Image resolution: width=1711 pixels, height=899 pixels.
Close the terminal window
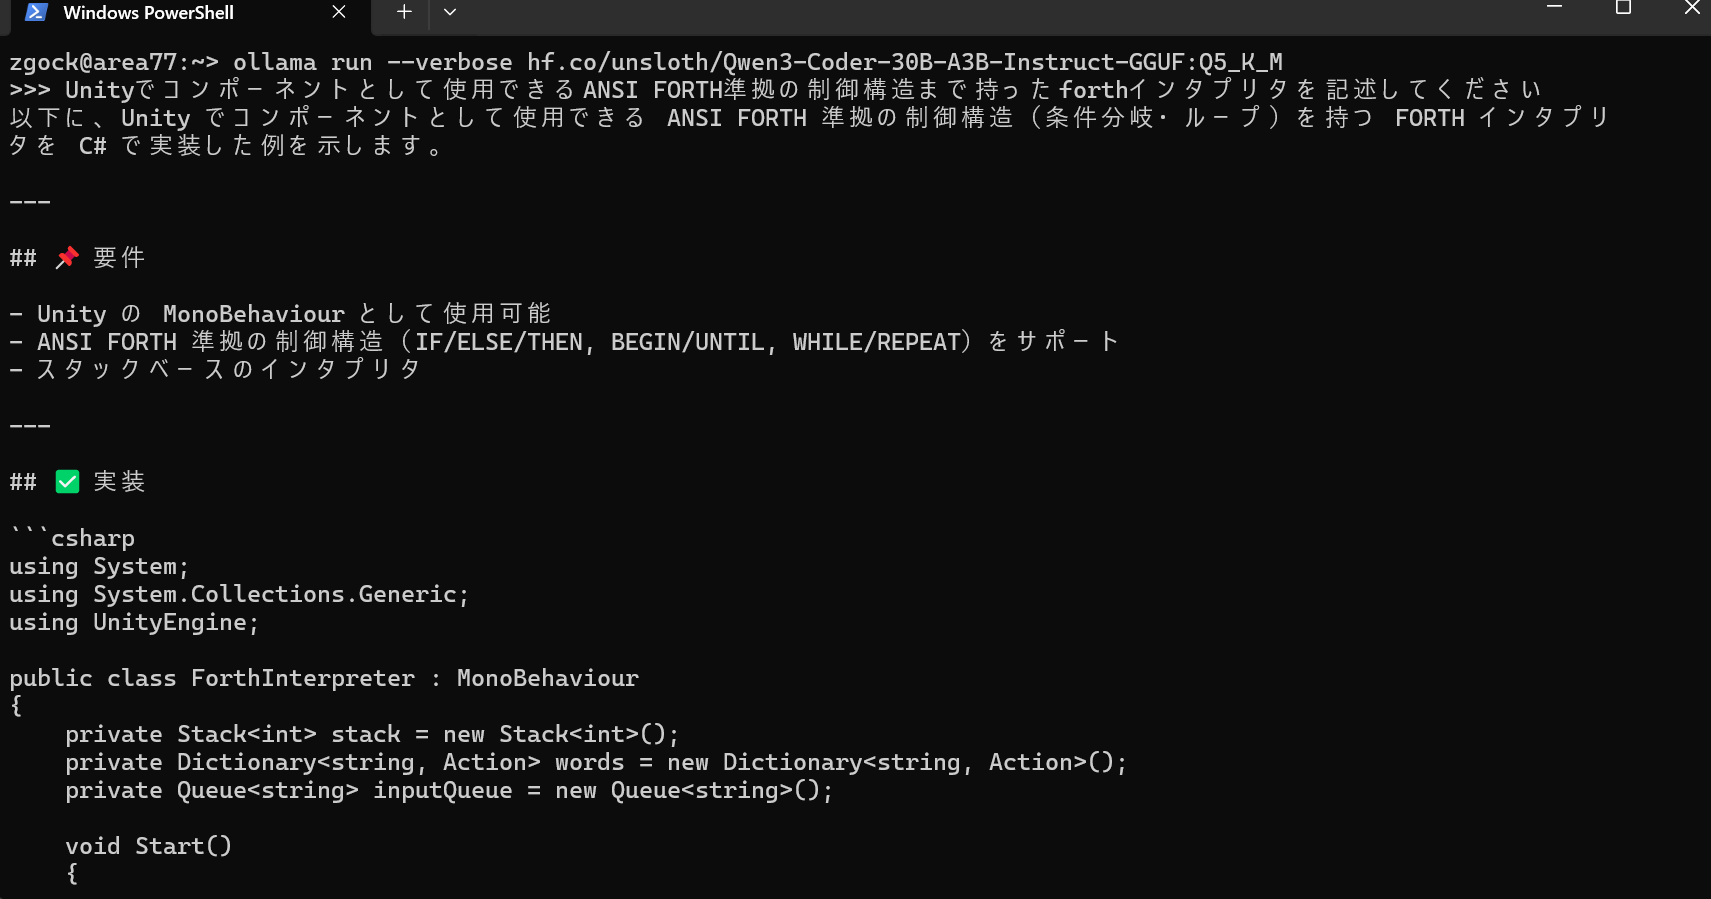pyautogui.click(x=1692, y=8)
